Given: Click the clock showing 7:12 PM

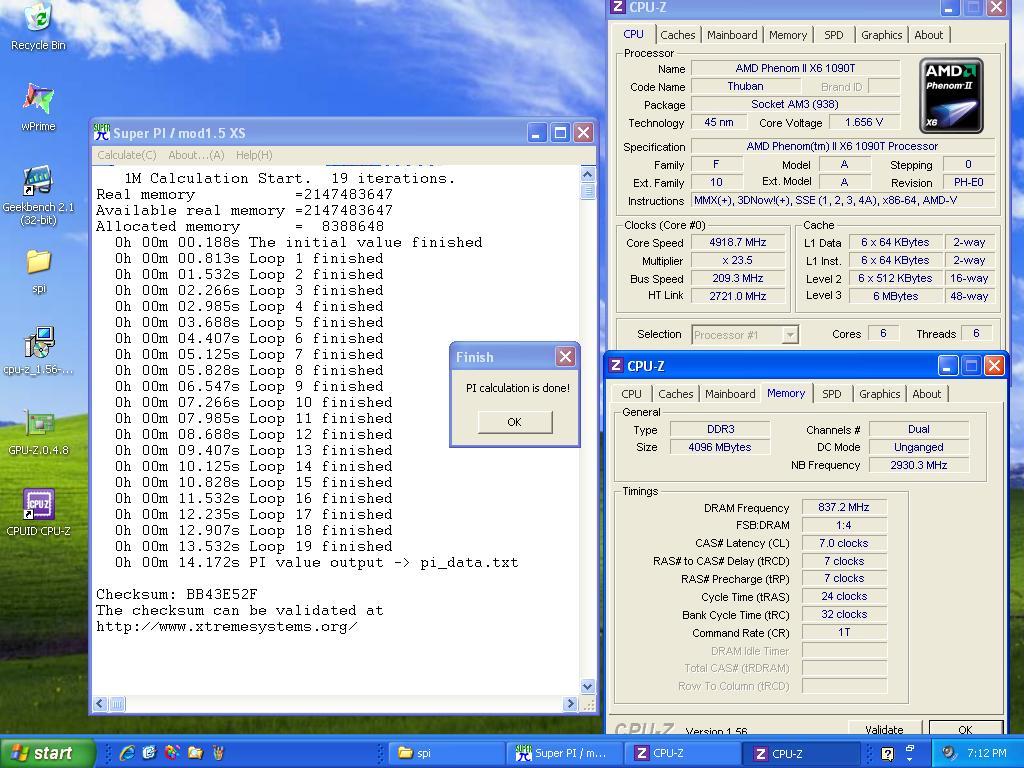Looking at the screenshot, I should (x=986, y=753).
